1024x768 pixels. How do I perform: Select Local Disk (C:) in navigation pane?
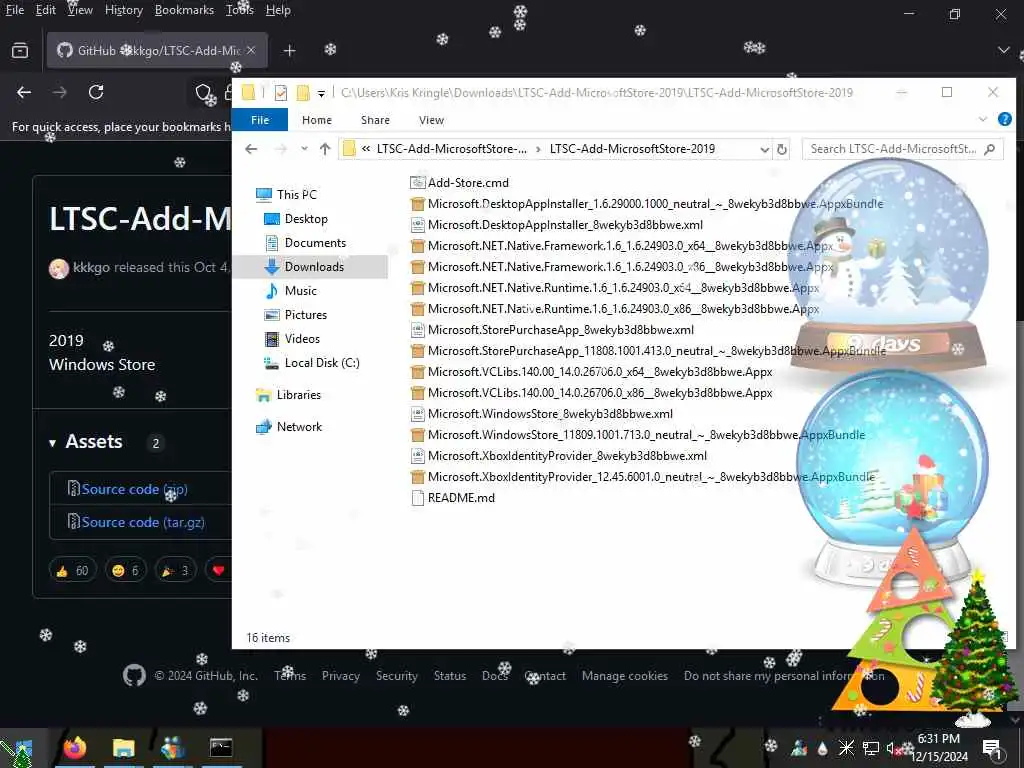312,362
